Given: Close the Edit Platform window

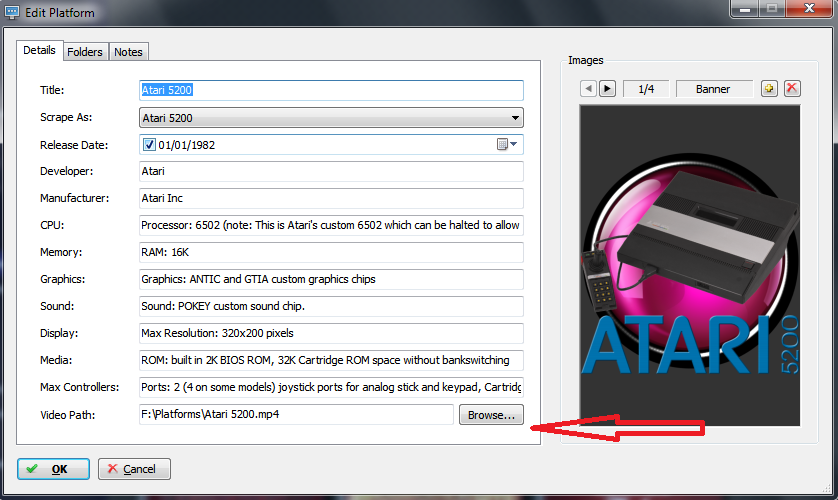Looking at the screenshot, I should pos(809,9).
